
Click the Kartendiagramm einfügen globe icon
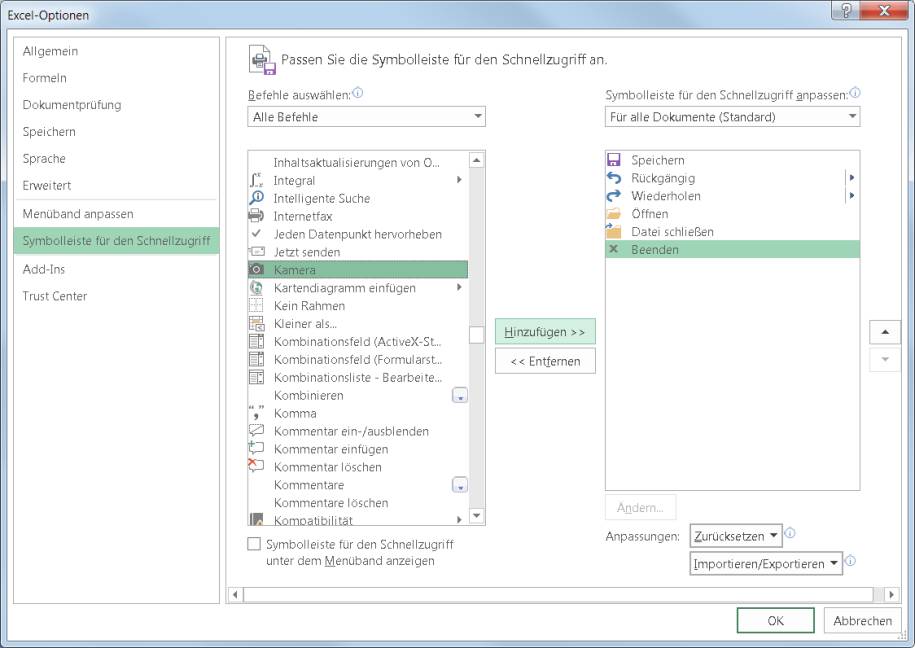pyautogui.click(x=256, y=288)
